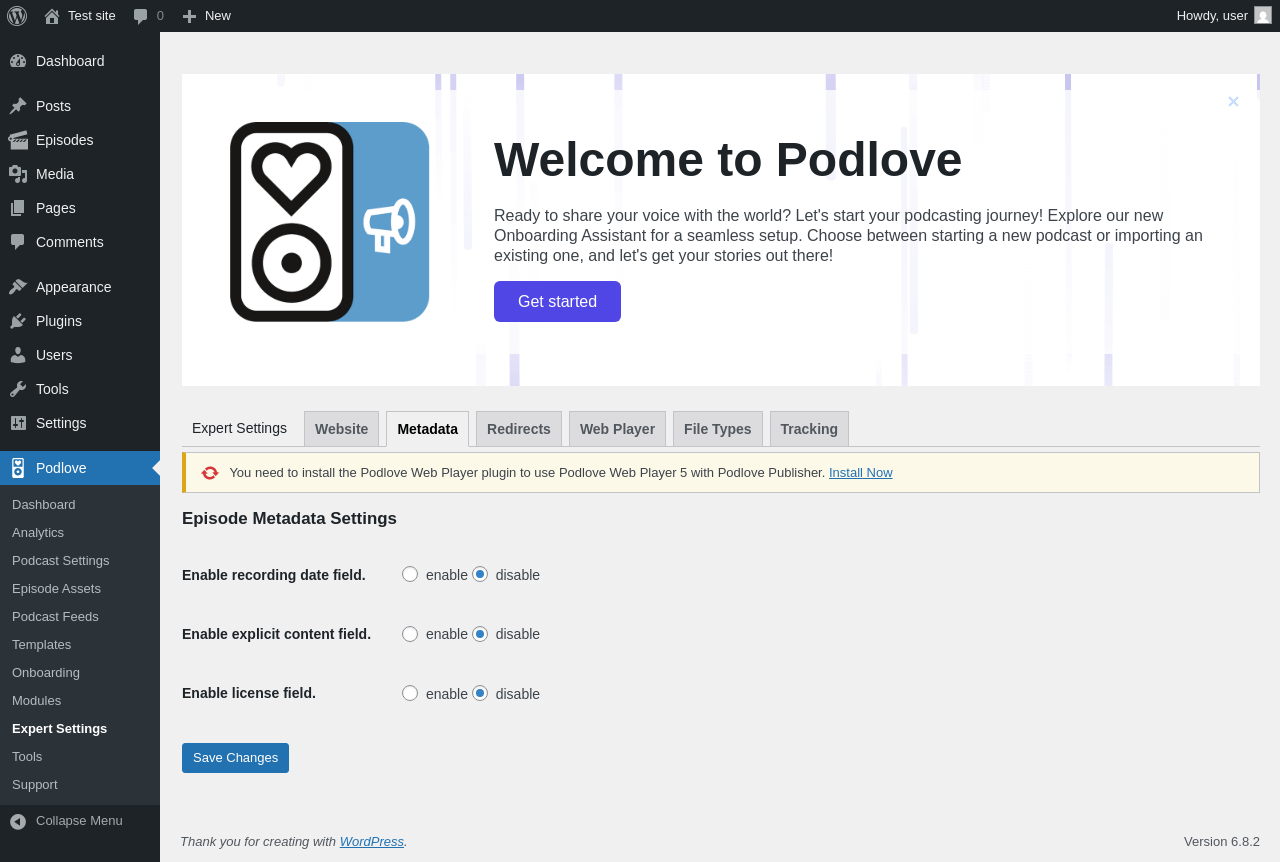Viewport: 1280px width, 862px height.
Task: Open the Redirects tab
Action: (x=519, y=429)
